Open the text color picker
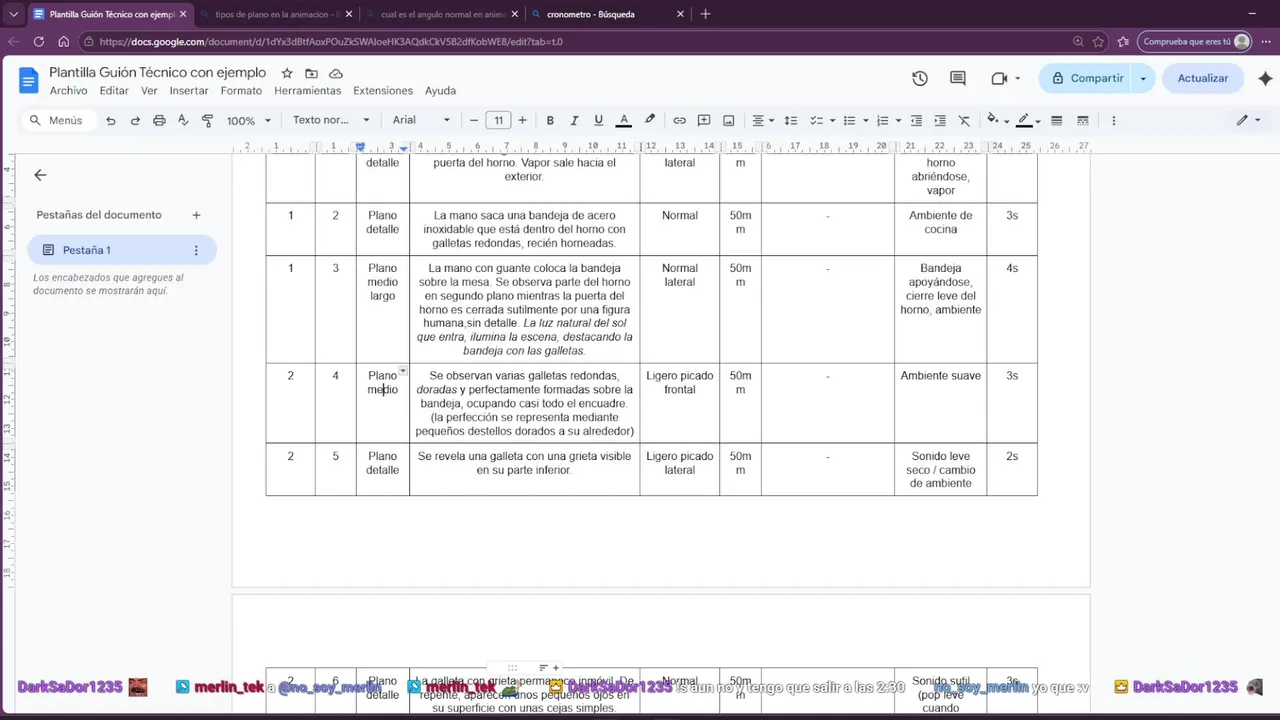 (x=624, y=120)
